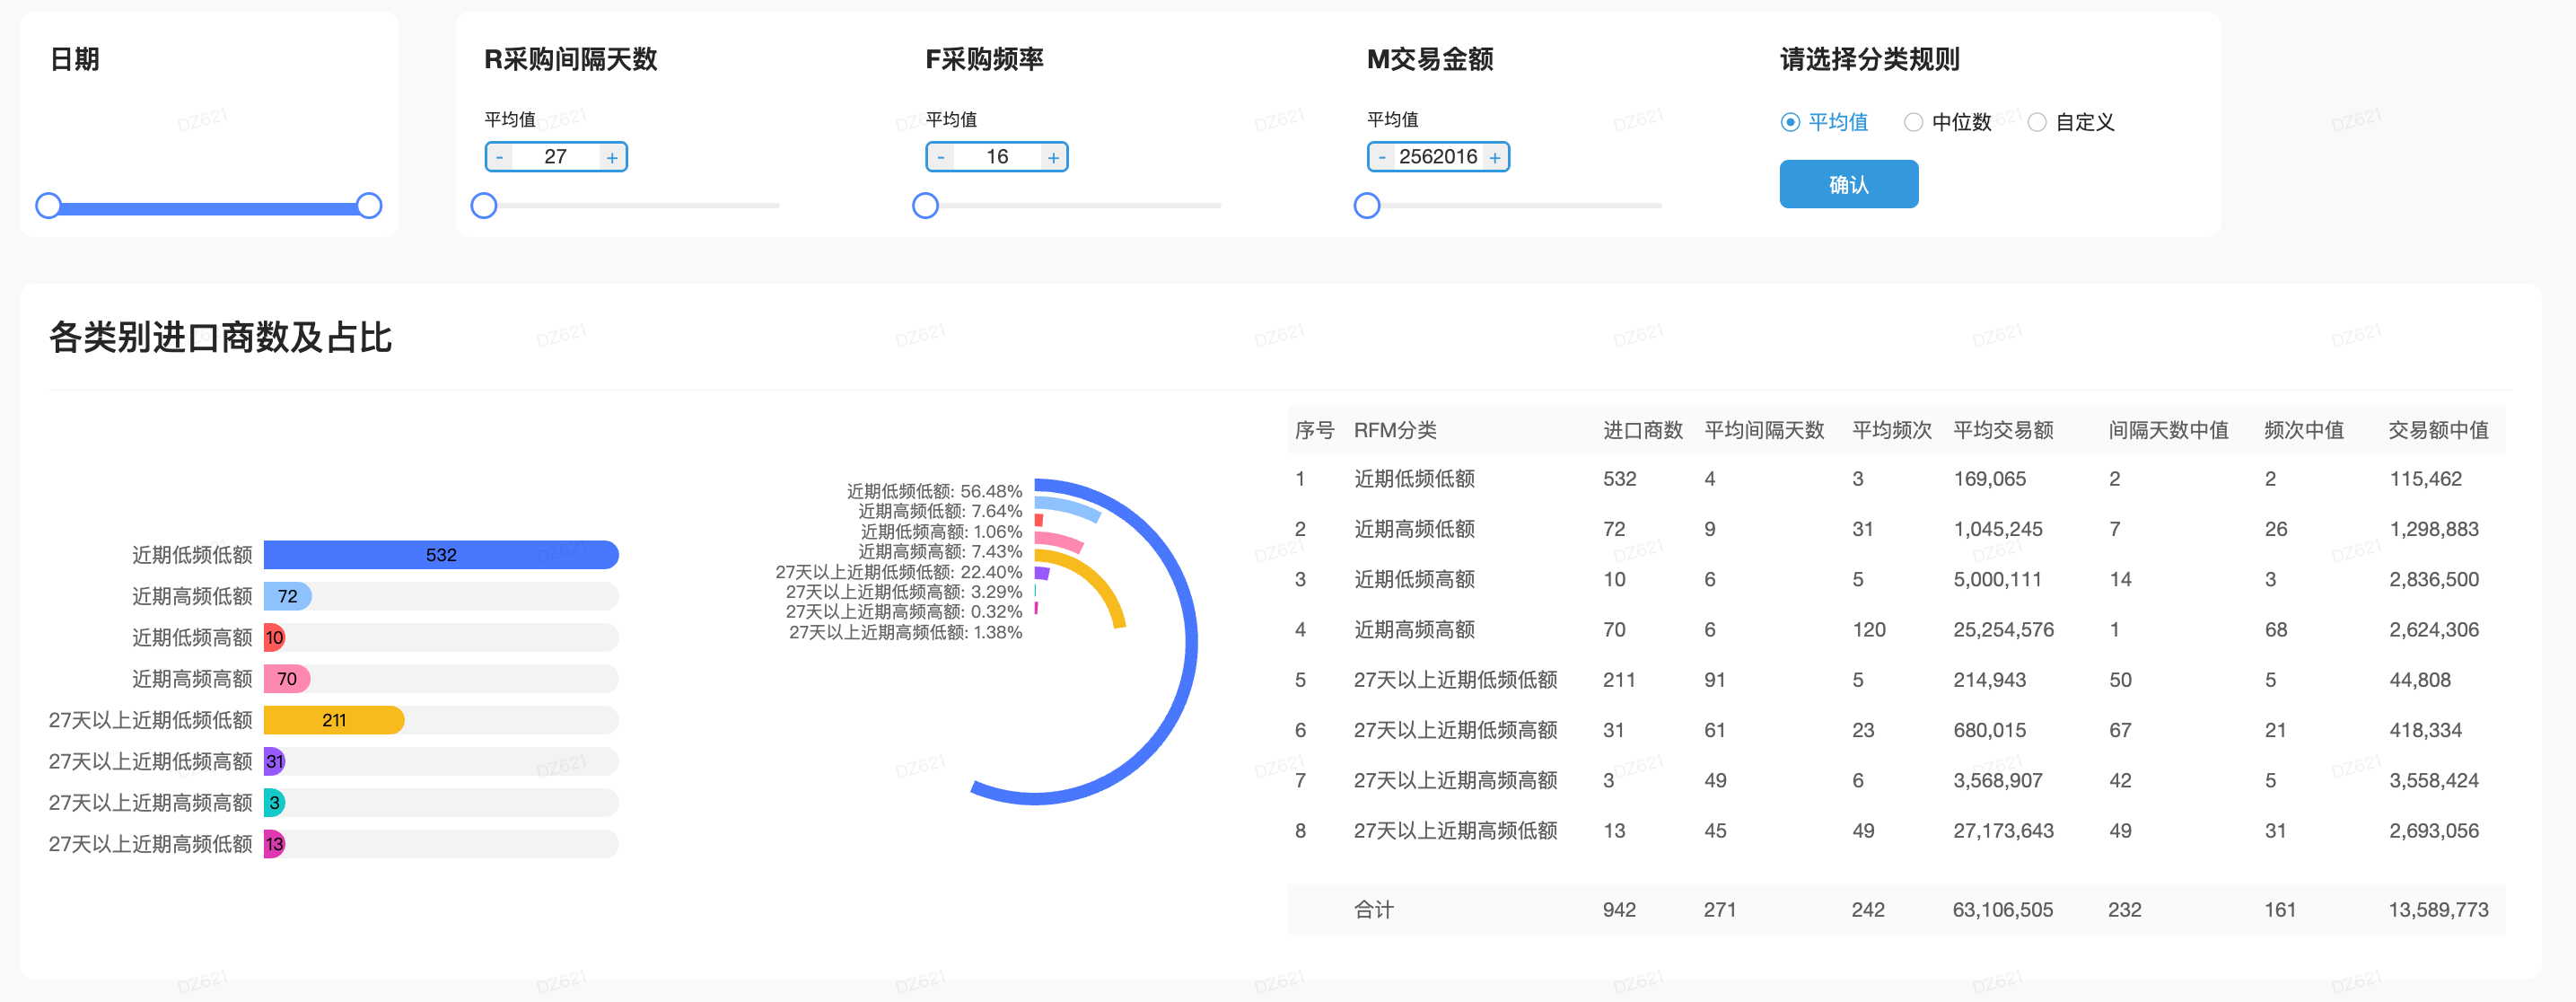The width and height of the screenshot is (2576, 1002).
Task: Click 平均交易额 table column header
Action: point(2003,430)
